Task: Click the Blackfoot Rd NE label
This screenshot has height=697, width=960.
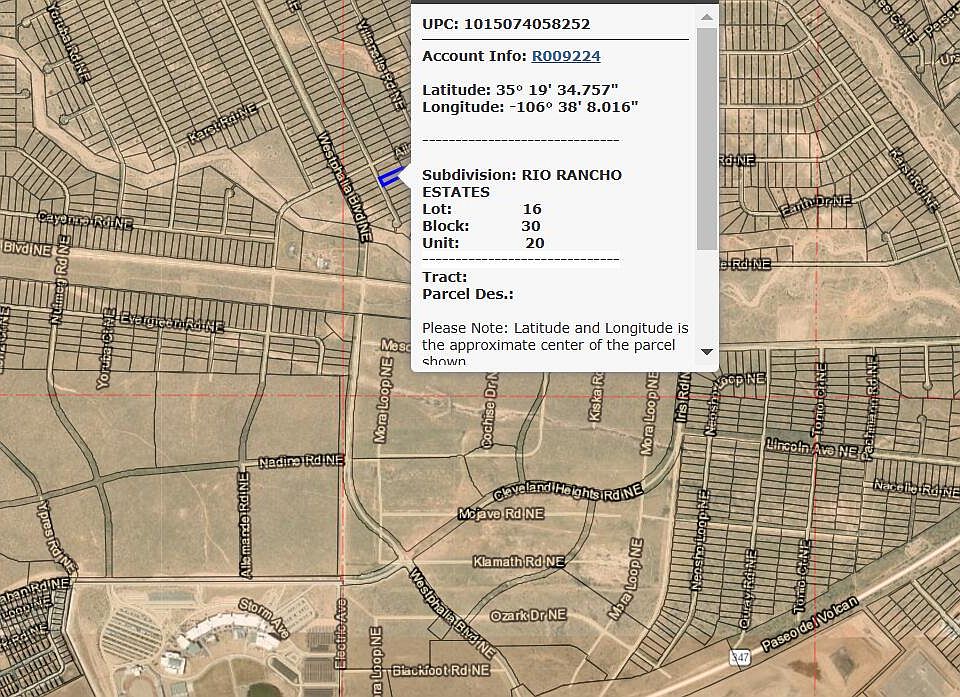Action: coord(441,669)
